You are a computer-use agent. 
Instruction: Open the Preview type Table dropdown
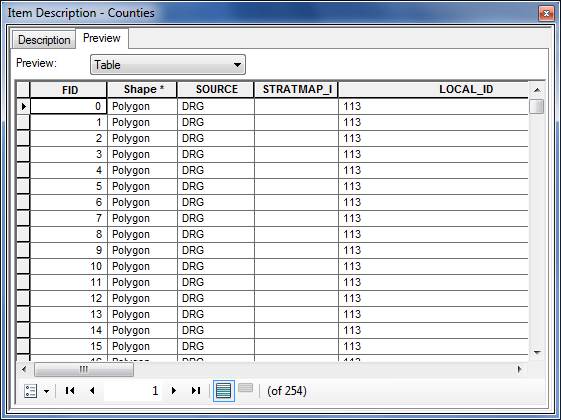168,65
